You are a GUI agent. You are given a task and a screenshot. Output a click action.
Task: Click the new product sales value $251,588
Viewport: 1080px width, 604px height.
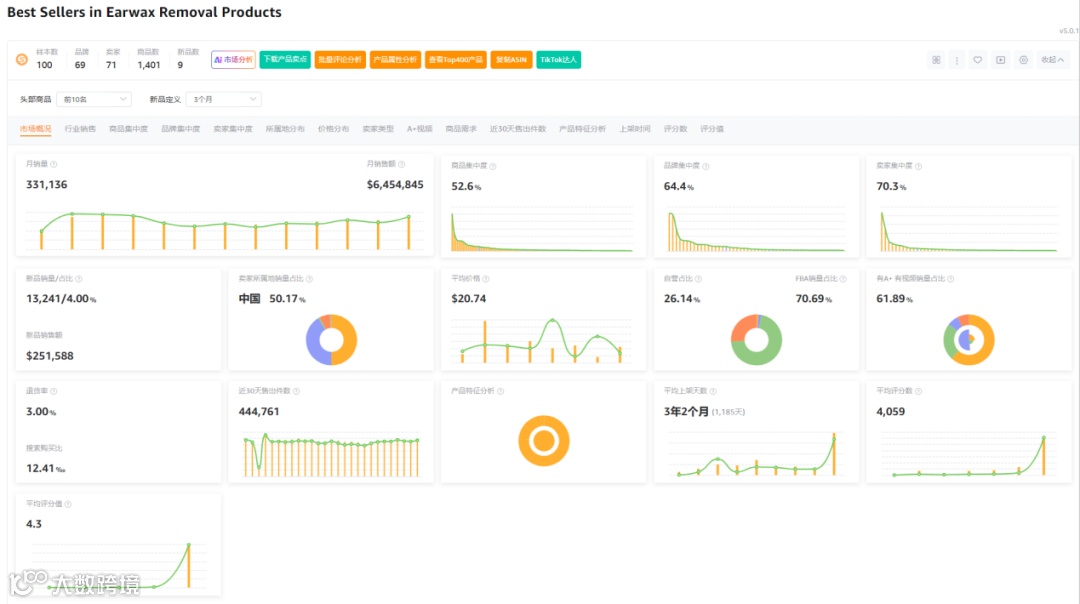coord(50,356)
